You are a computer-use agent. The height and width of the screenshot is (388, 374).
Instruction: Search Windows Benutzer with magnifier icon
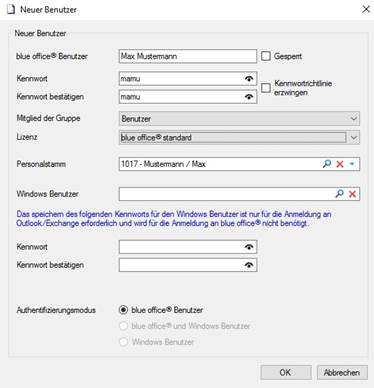[x=339, y=194]
